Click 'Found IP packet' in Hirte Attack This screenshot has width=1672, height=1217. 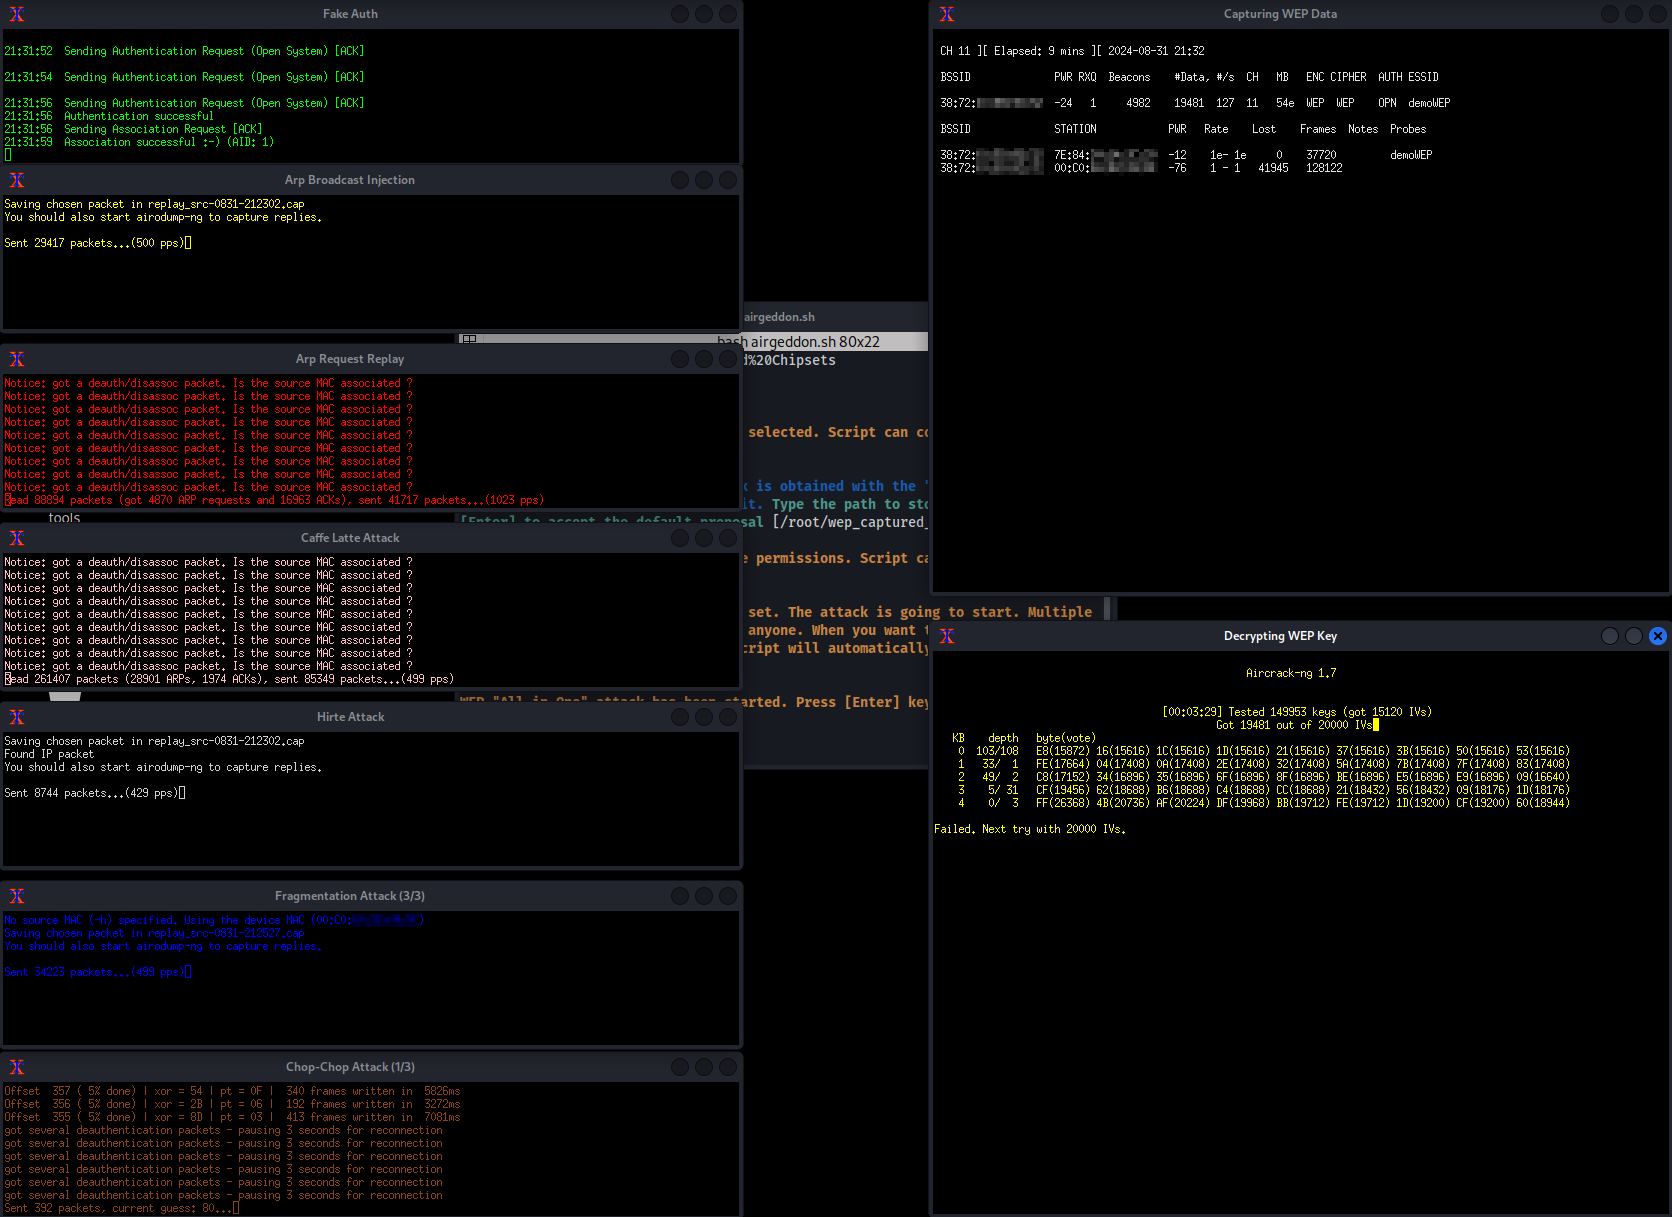(49, 754)
